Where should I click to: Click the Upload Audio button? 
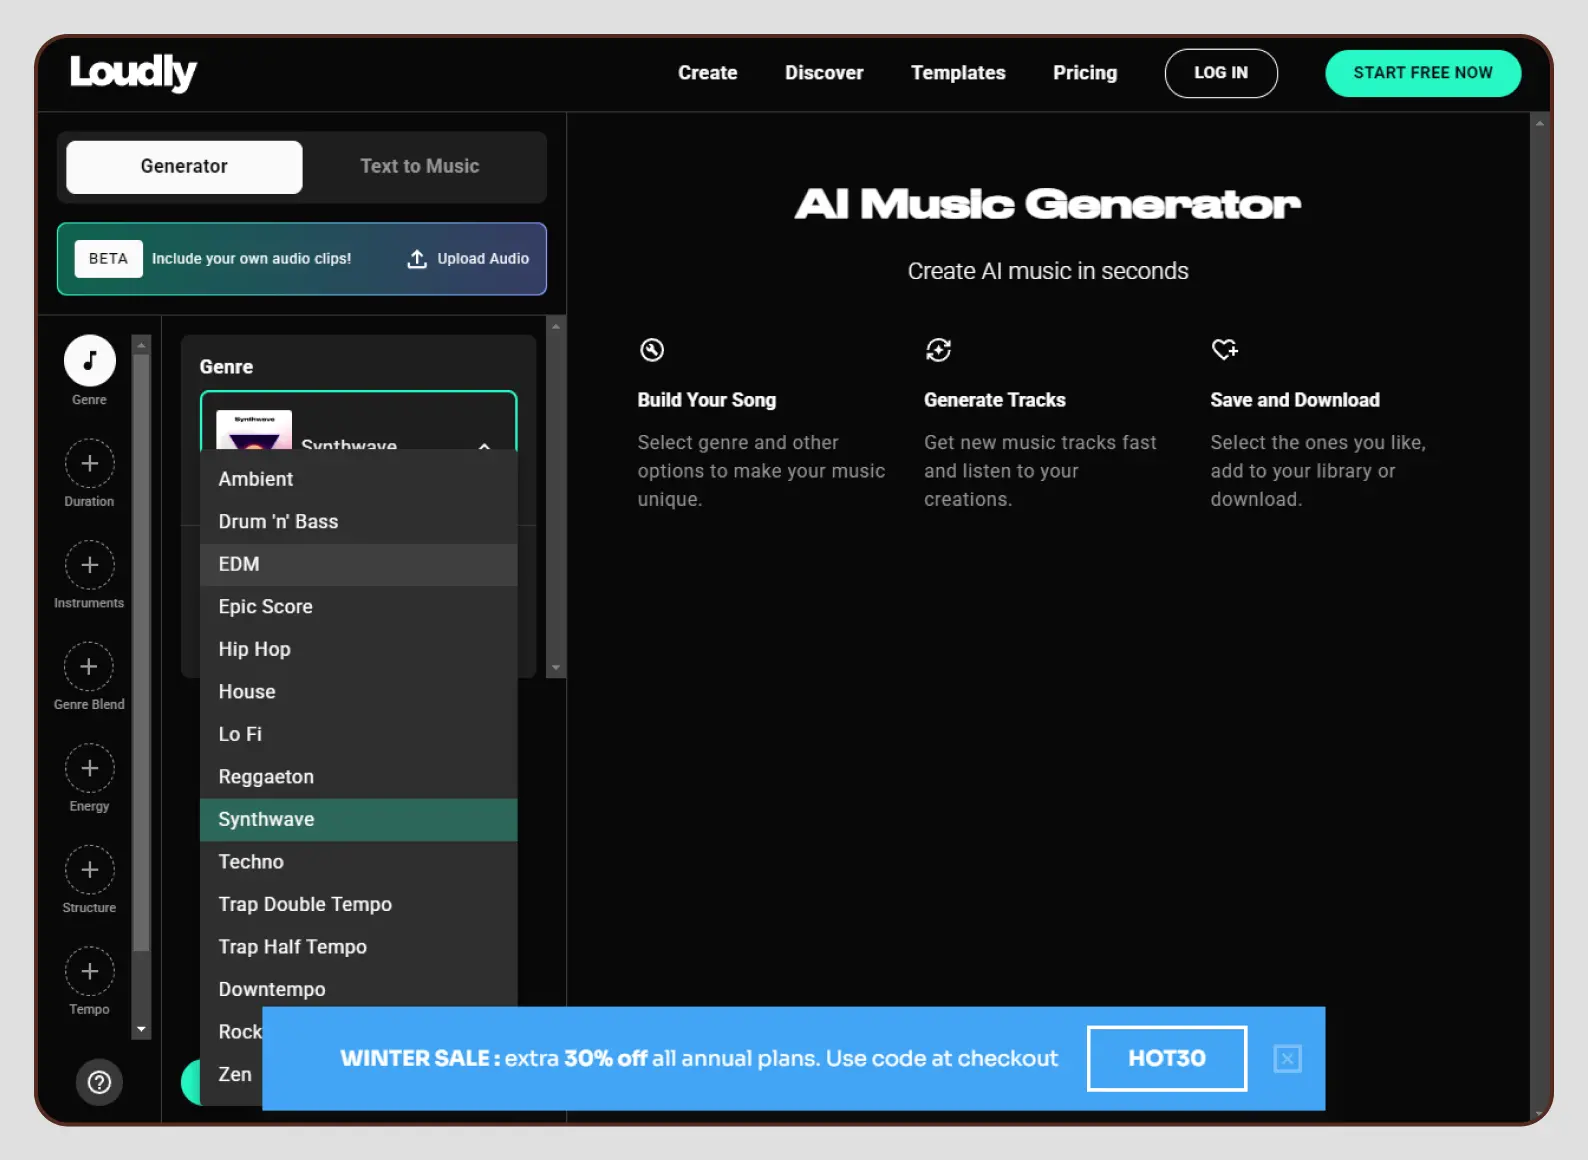click(x=468, y=259)
